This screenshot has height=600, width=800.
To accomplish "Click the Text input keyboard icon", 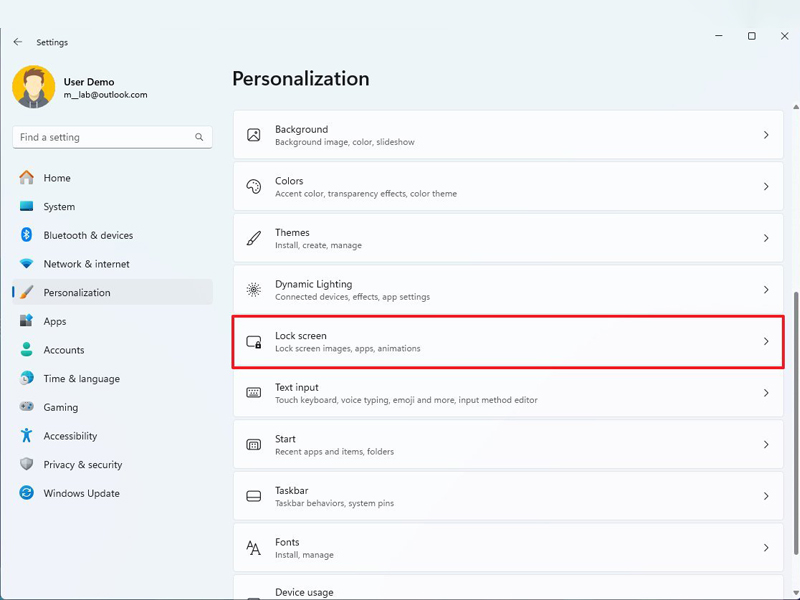I will (254, 393).
